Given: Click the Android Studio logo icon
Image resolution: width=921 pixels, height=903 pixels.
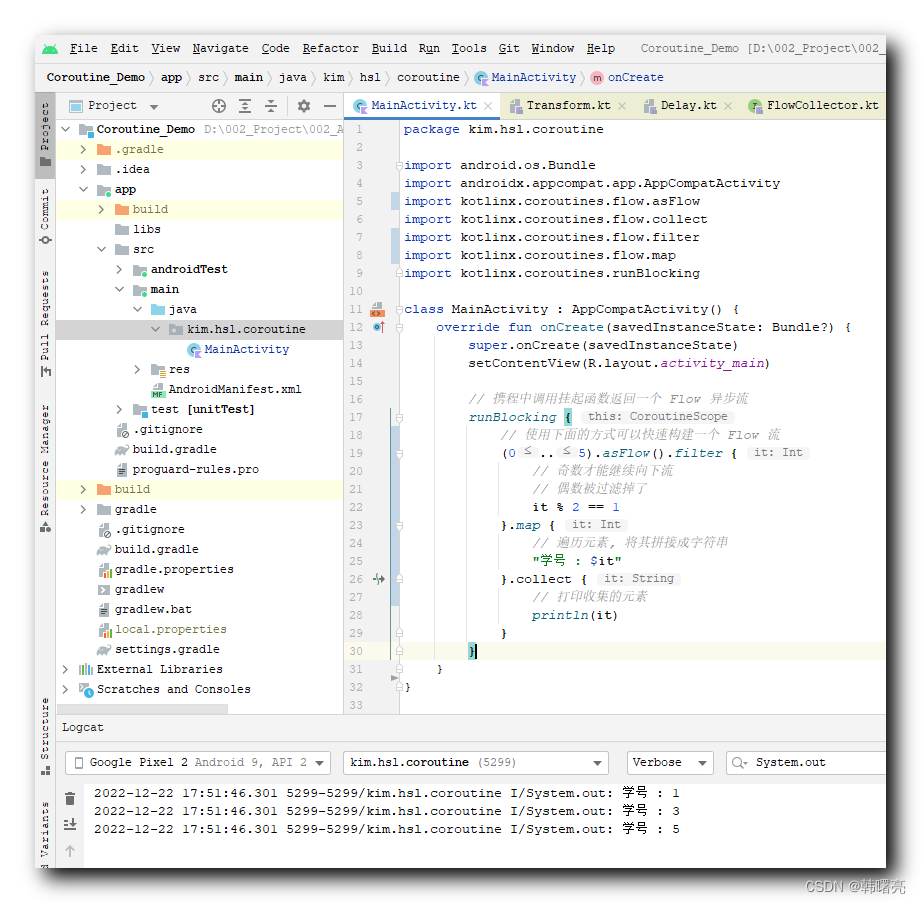Looking at the screenshot, I should pyautogui.click(x=50, y=49).
